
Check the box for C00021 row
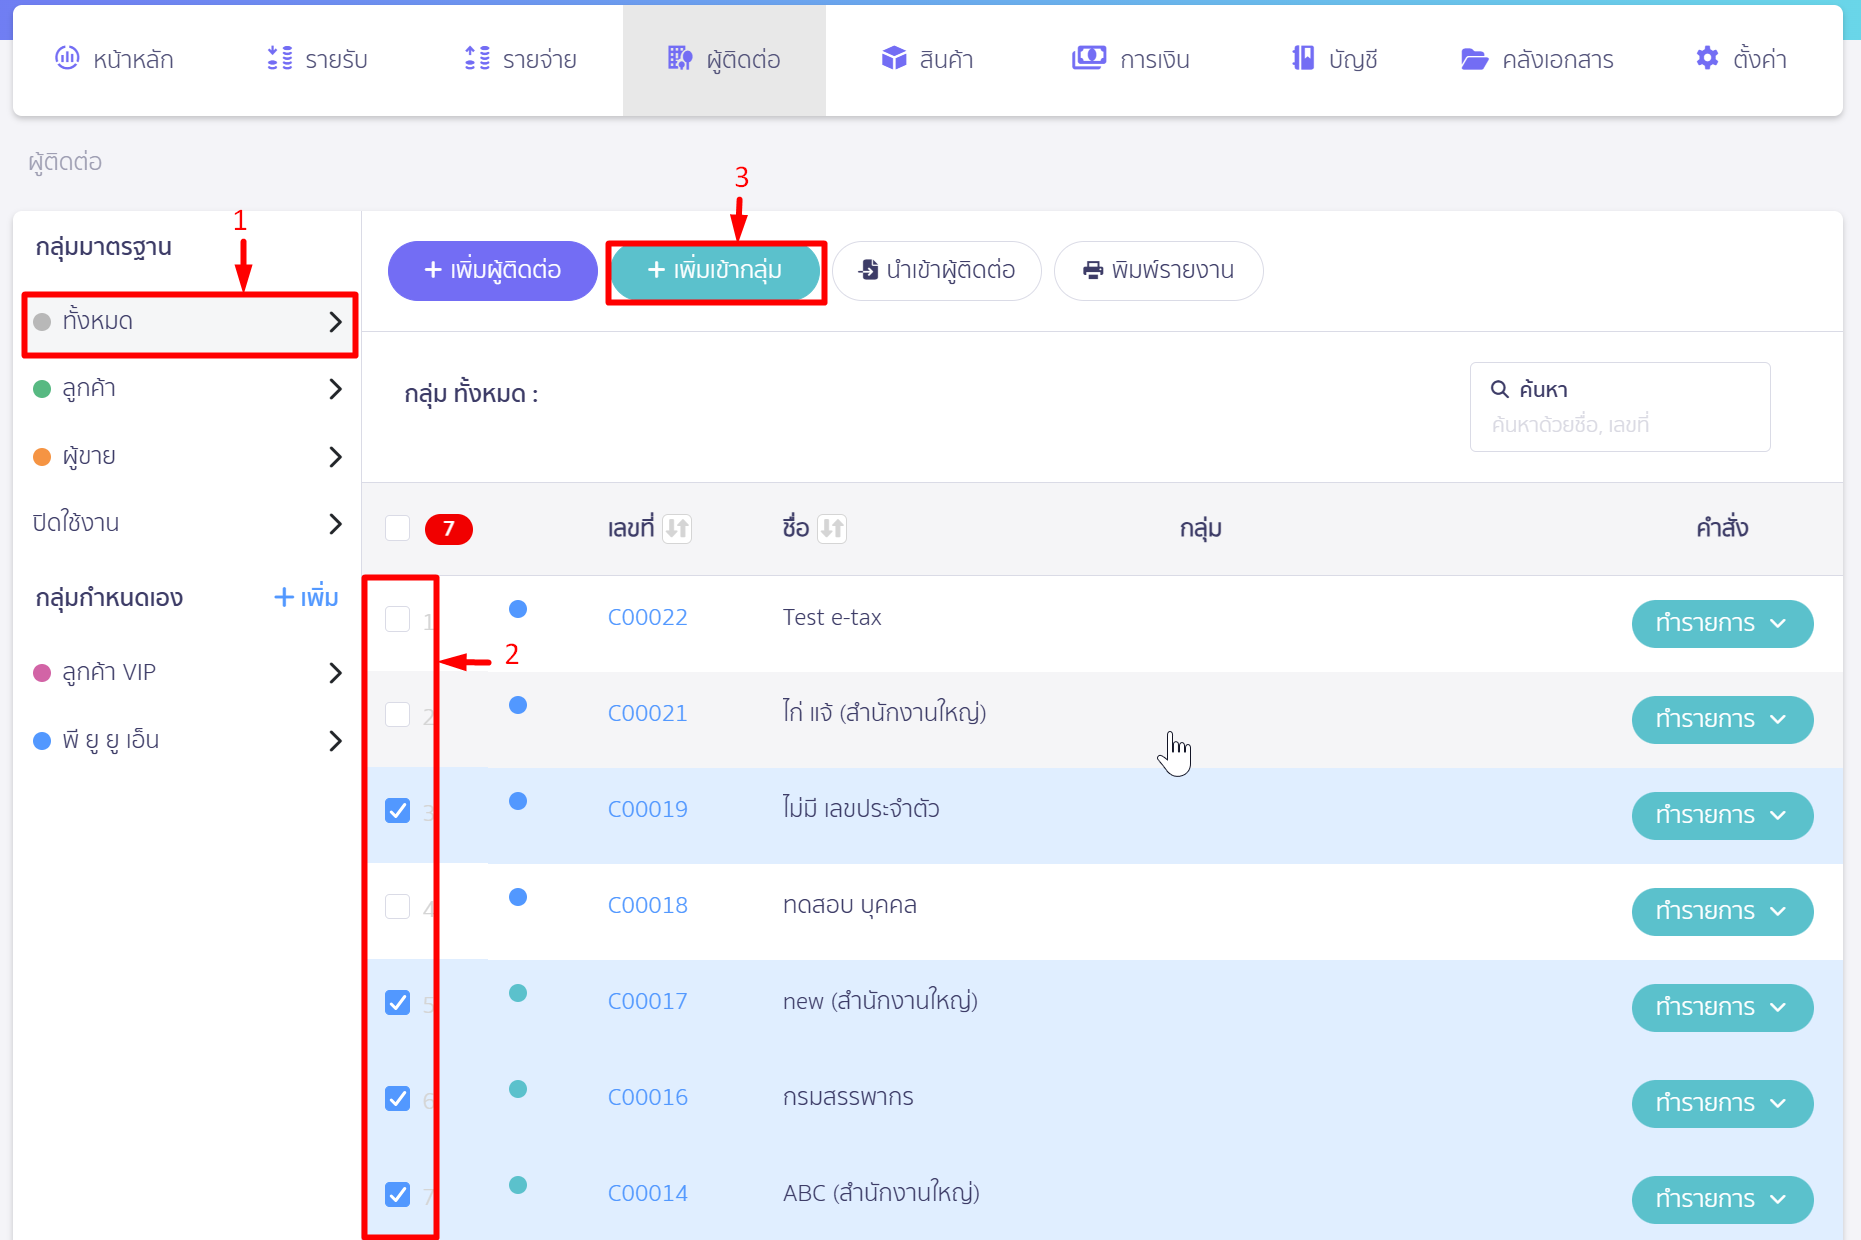(398, 715)
